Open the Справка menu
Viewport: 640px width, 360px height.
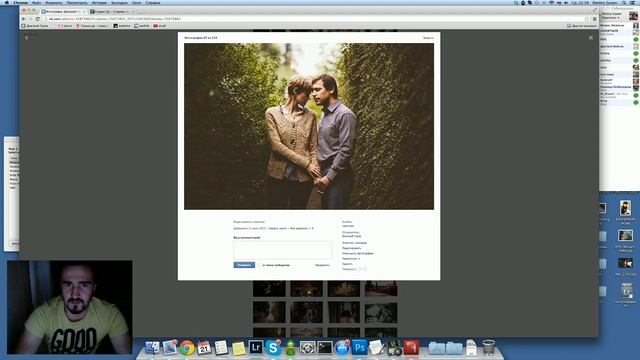(x=153, y=2)
